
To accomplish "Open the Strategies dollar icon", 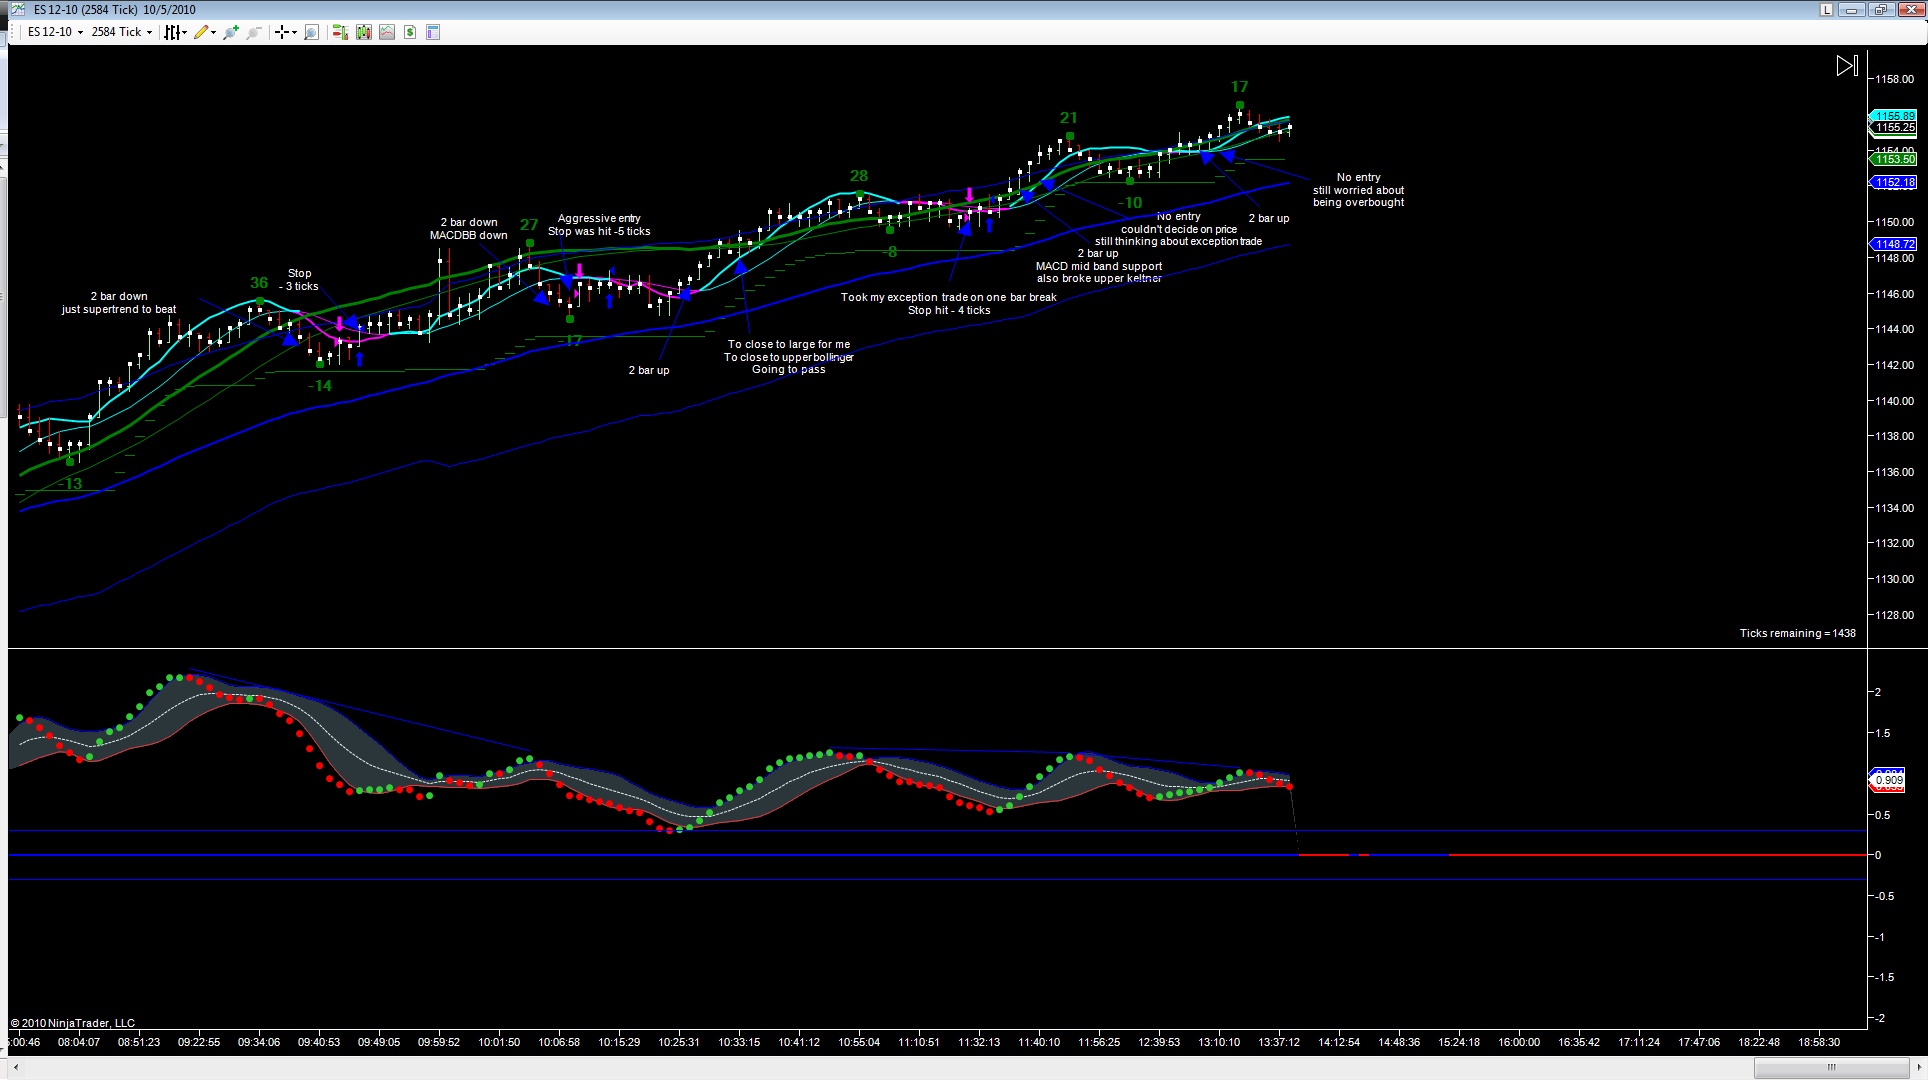I will (x=410, y=32).
